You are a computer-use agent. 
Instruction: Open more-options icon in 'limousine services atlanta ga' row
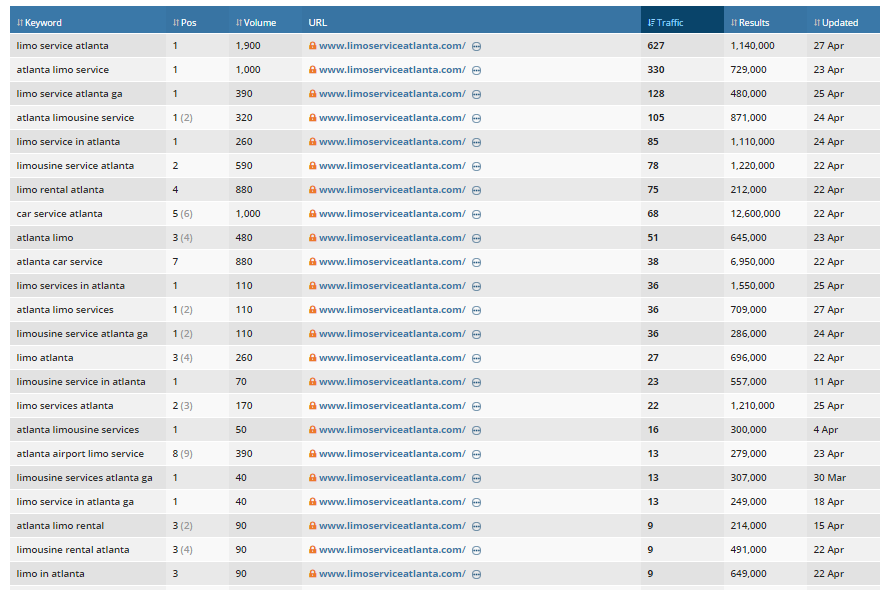(477, 478)
